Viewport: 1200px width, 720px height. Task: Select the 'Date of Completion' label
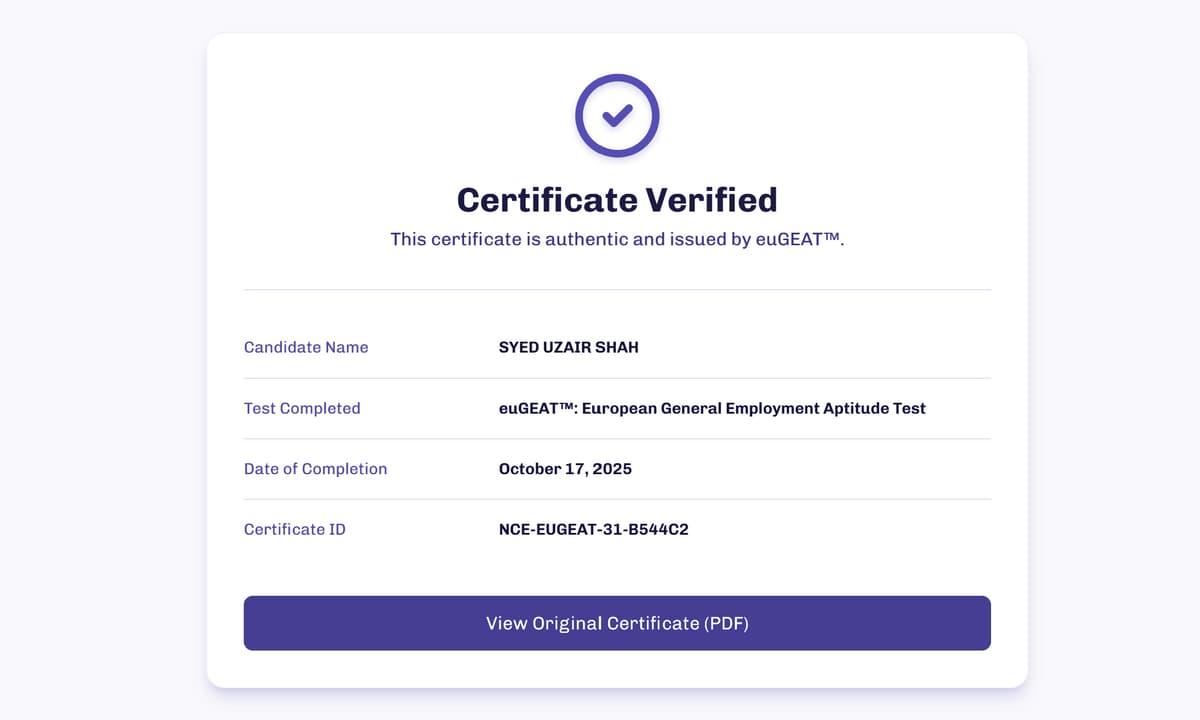tap(315, 468)
